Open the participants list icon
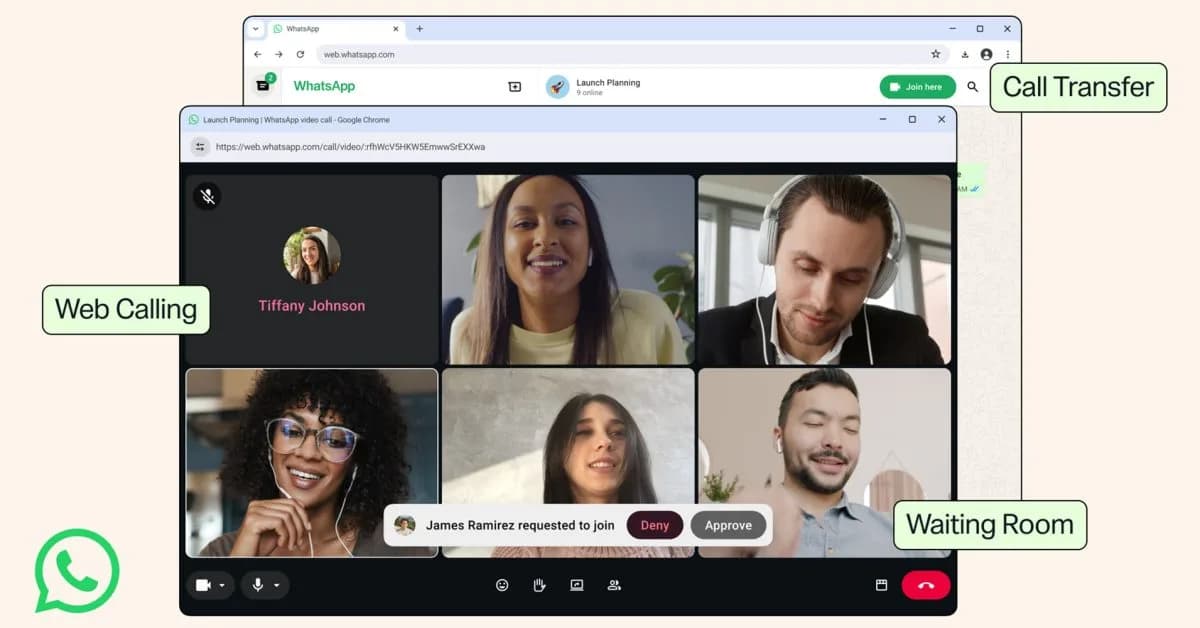Viewport: 1200px width, 628px height. 614,585
